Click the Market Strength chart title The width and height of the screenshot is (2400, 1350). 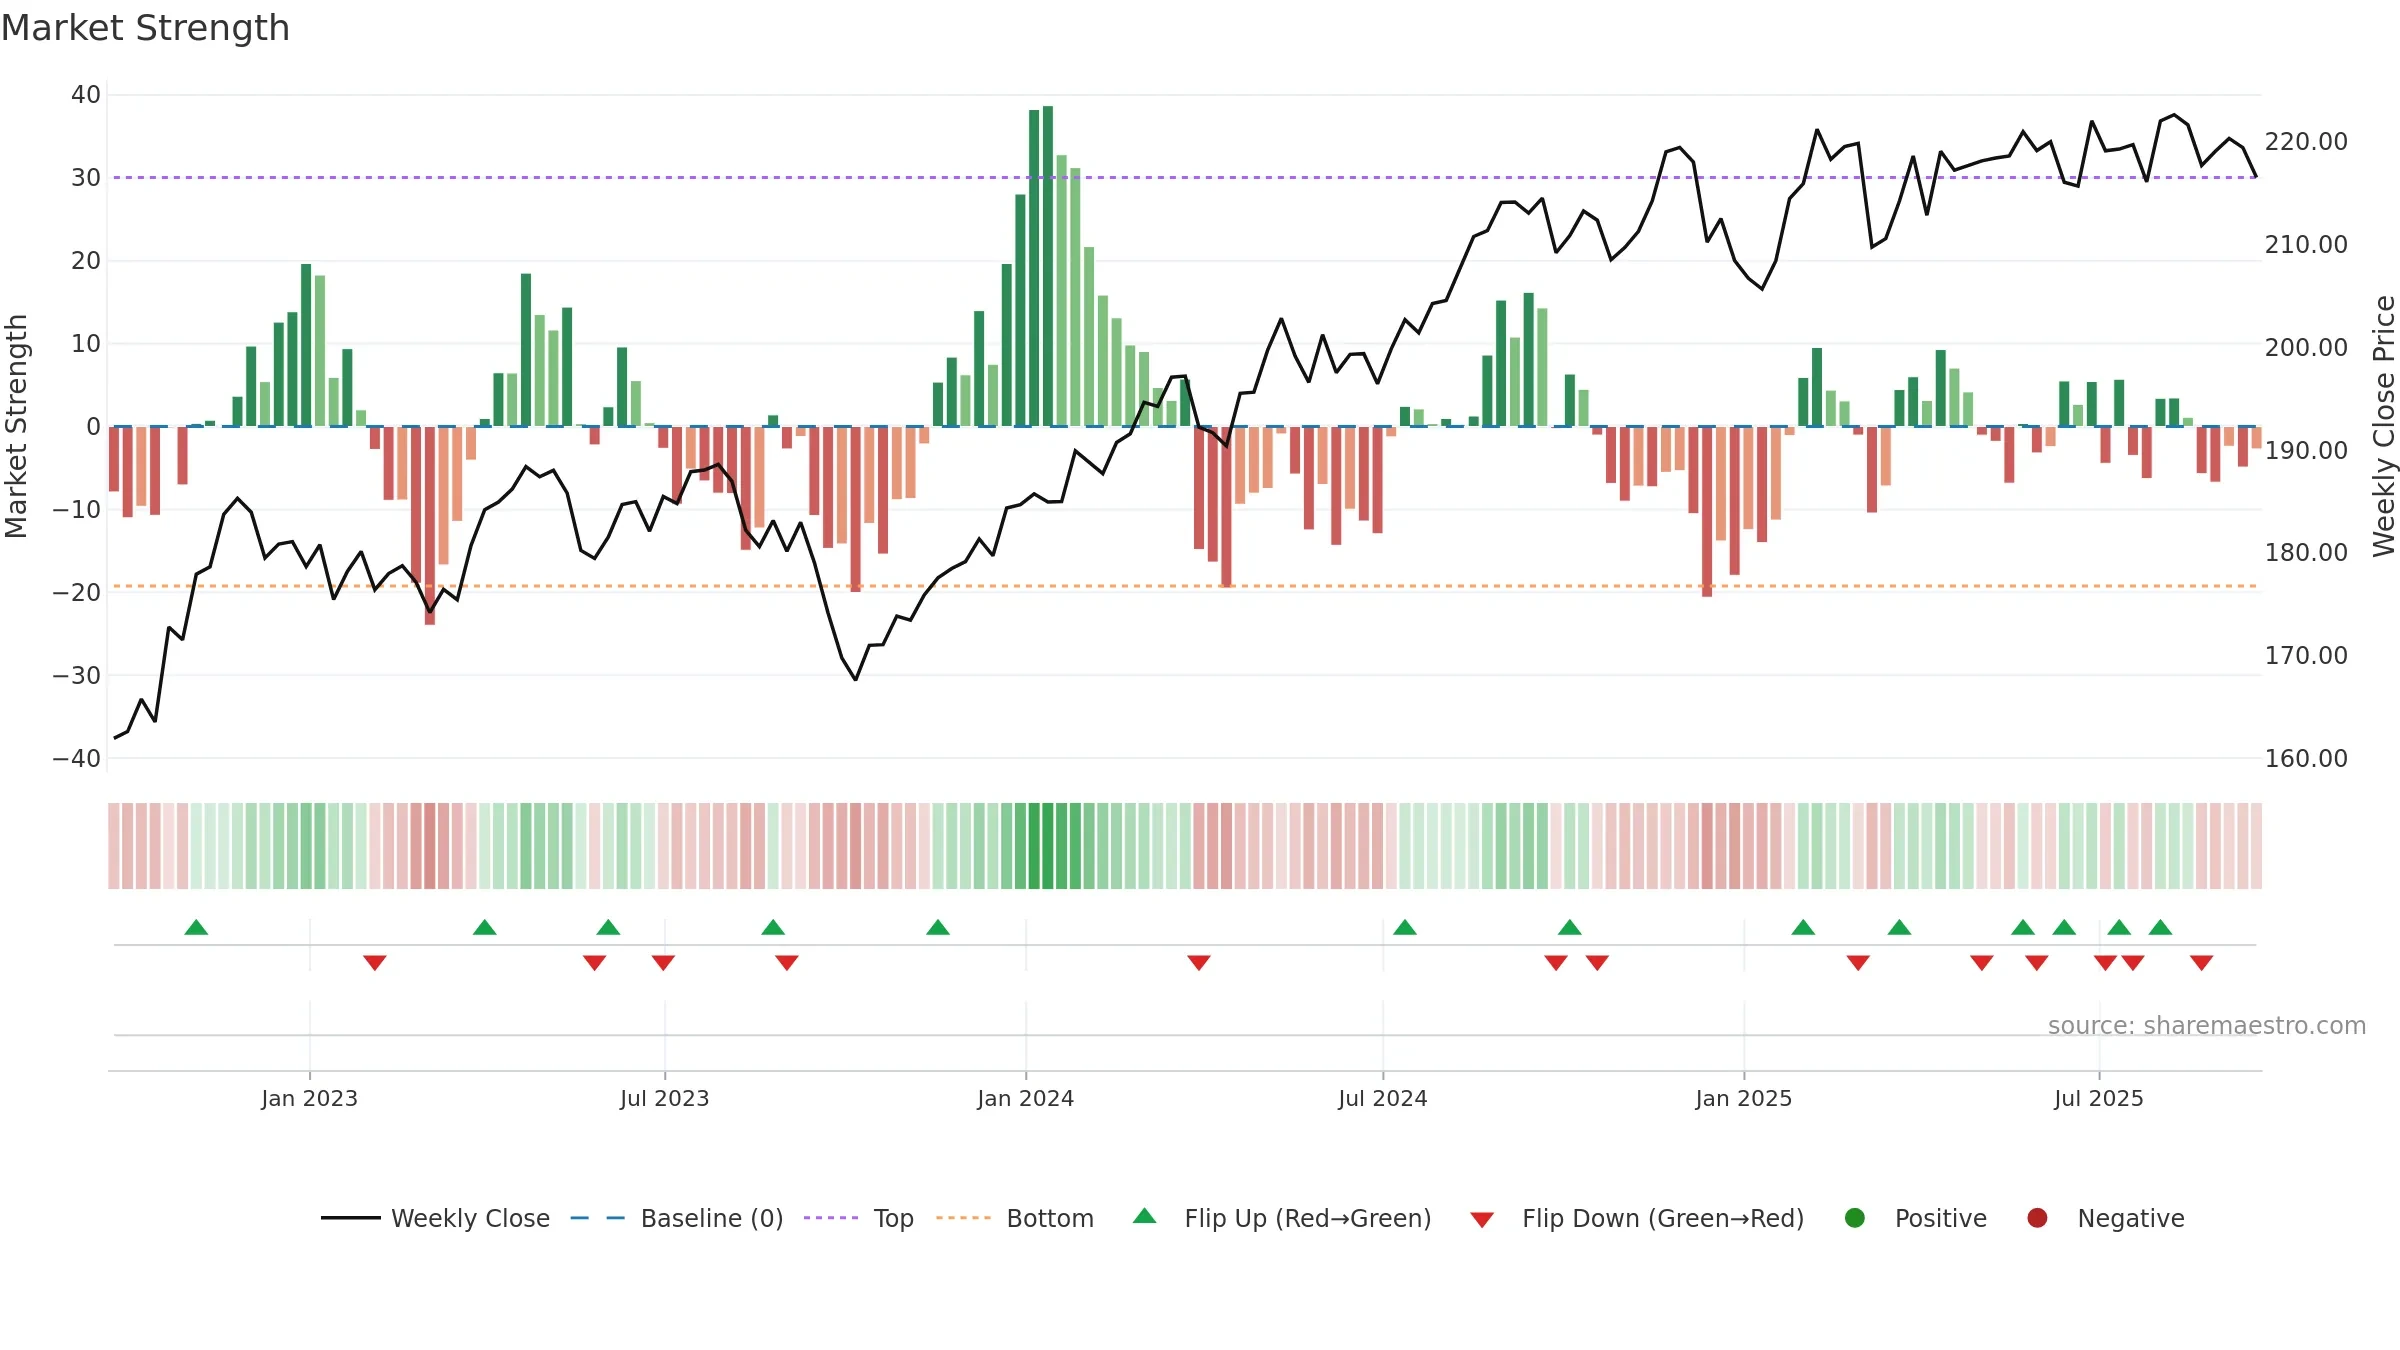pos(145,28)
